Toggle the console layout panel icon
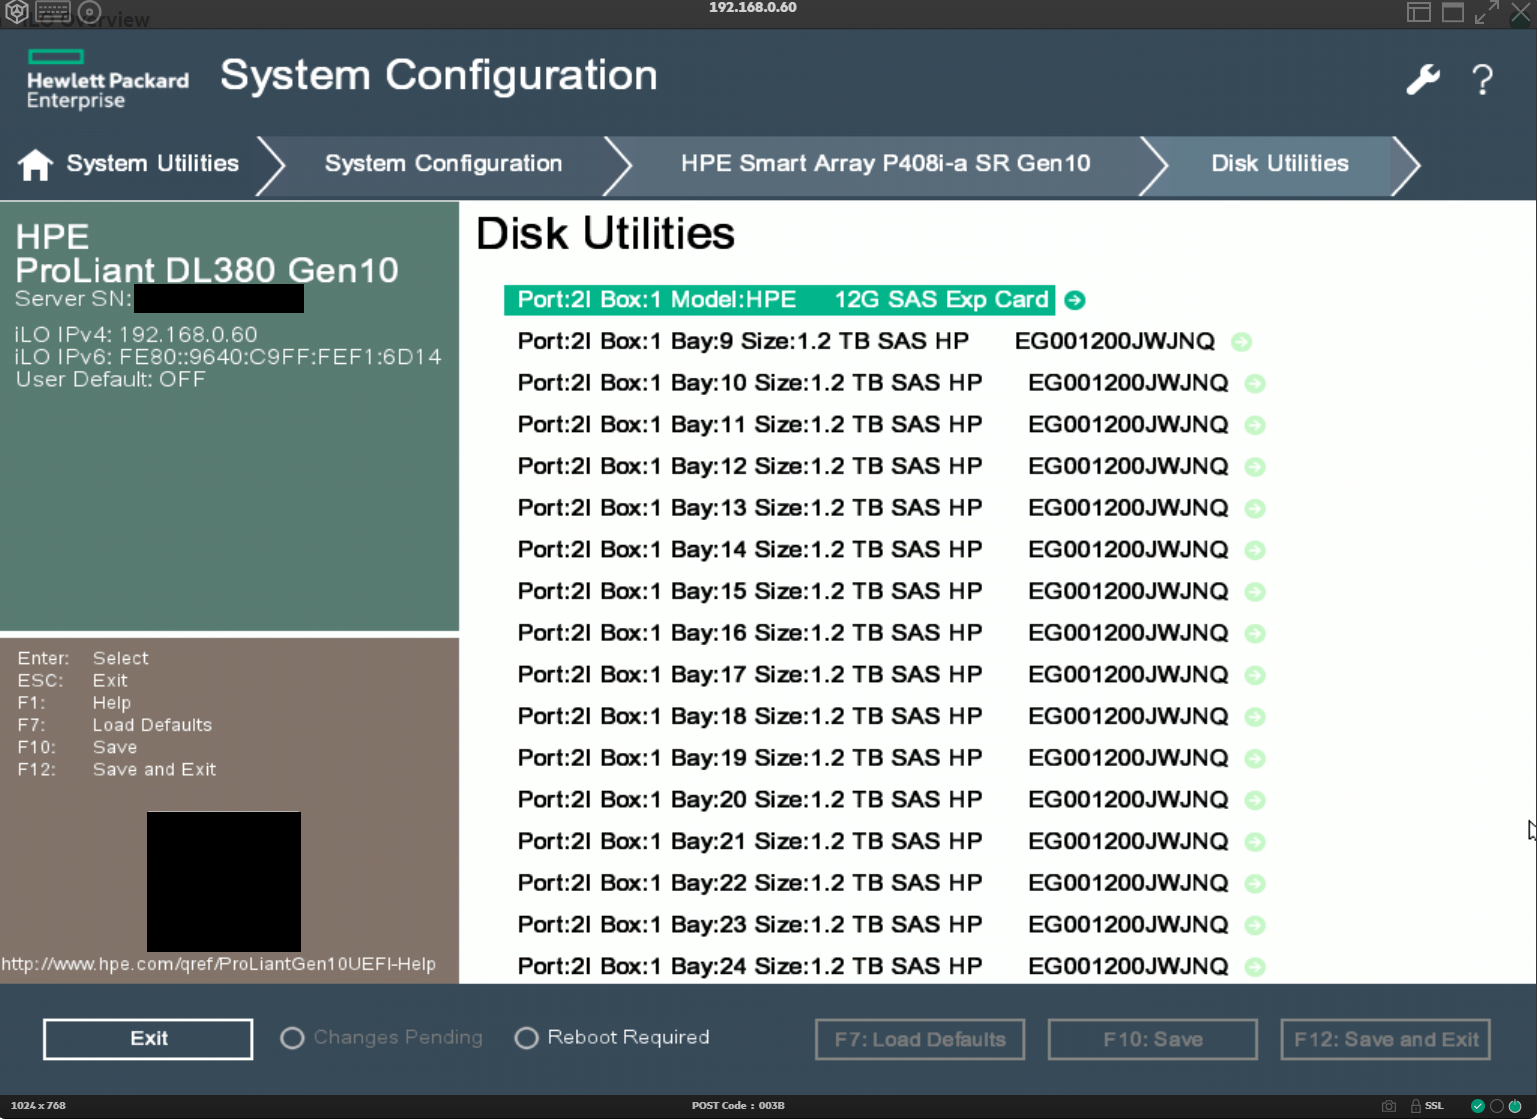1537x1119 pixels. pyautogui.click(x=1418, y=12)
